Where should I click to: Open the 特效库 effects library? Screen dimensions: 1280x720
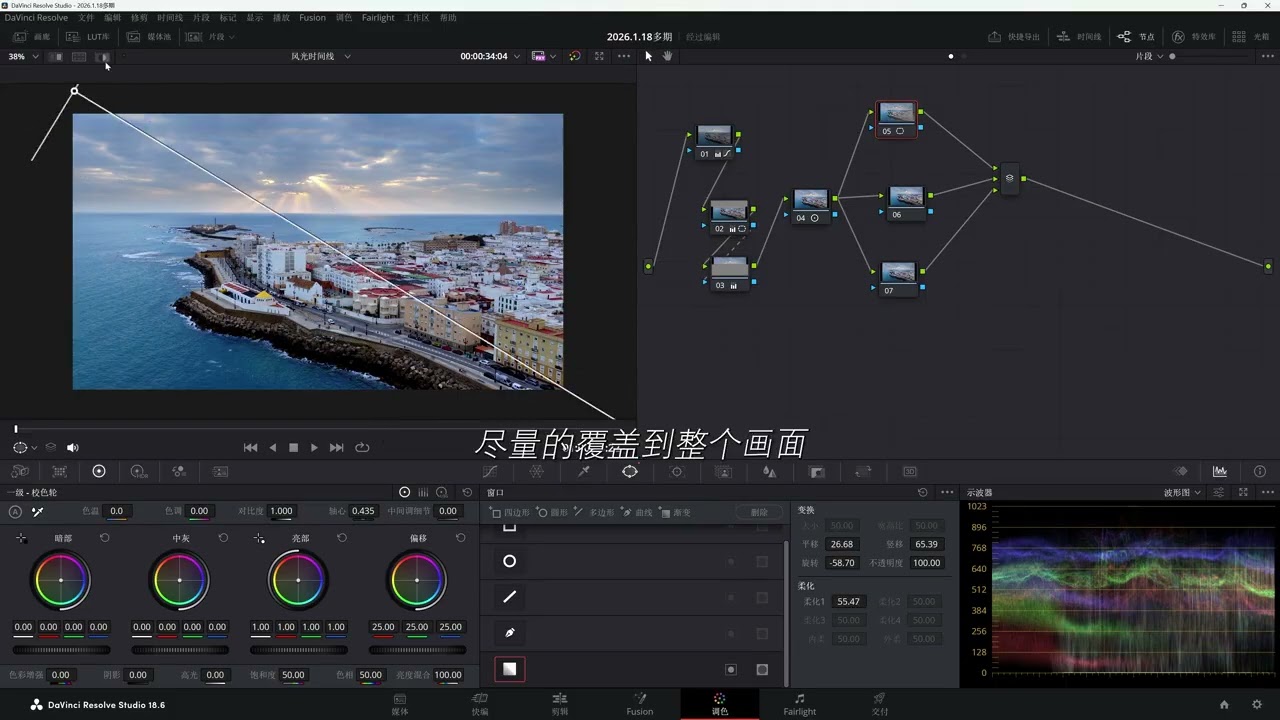pyautogui.click(x=1194, y=37)
